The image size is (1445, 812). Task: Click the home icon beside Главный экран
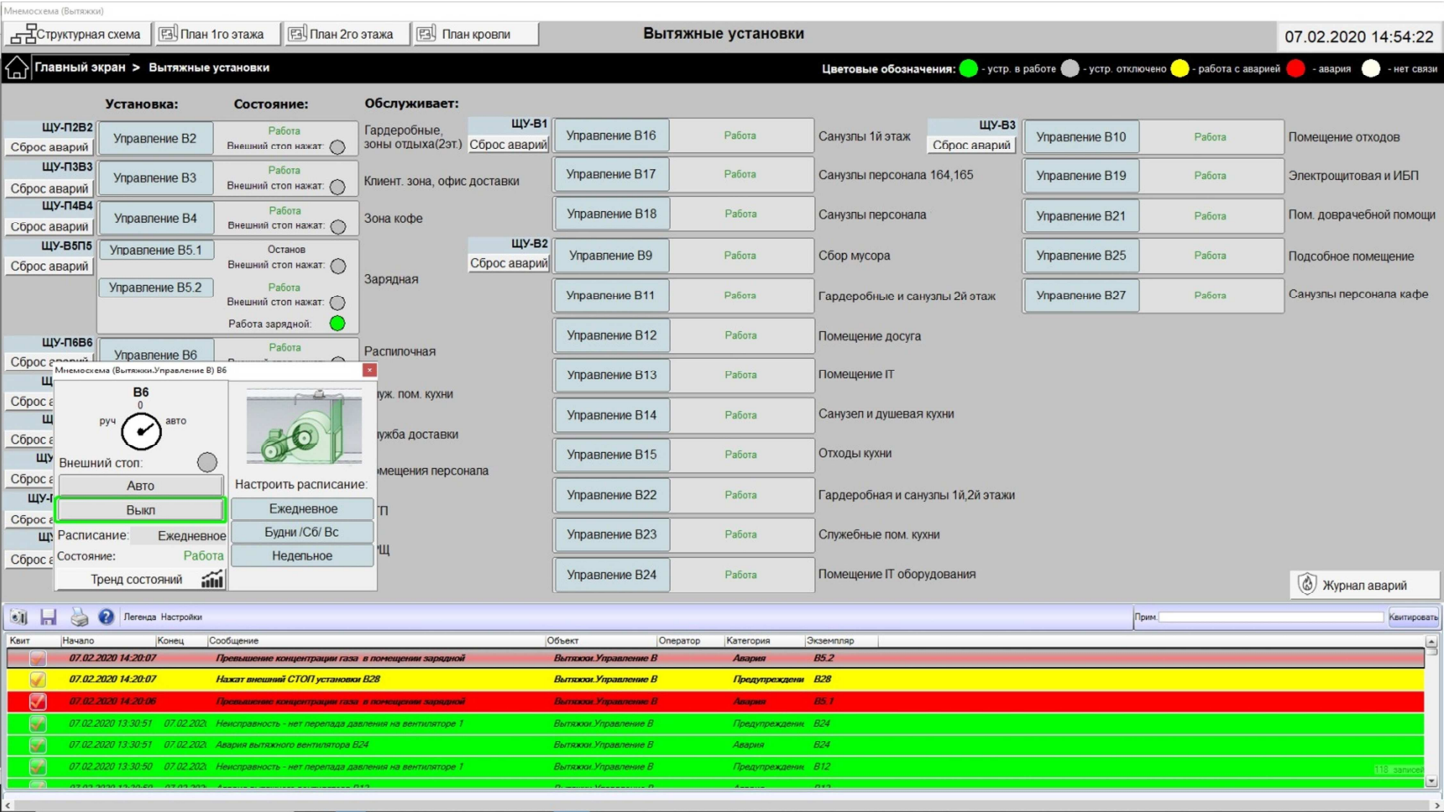click(17, 68)
